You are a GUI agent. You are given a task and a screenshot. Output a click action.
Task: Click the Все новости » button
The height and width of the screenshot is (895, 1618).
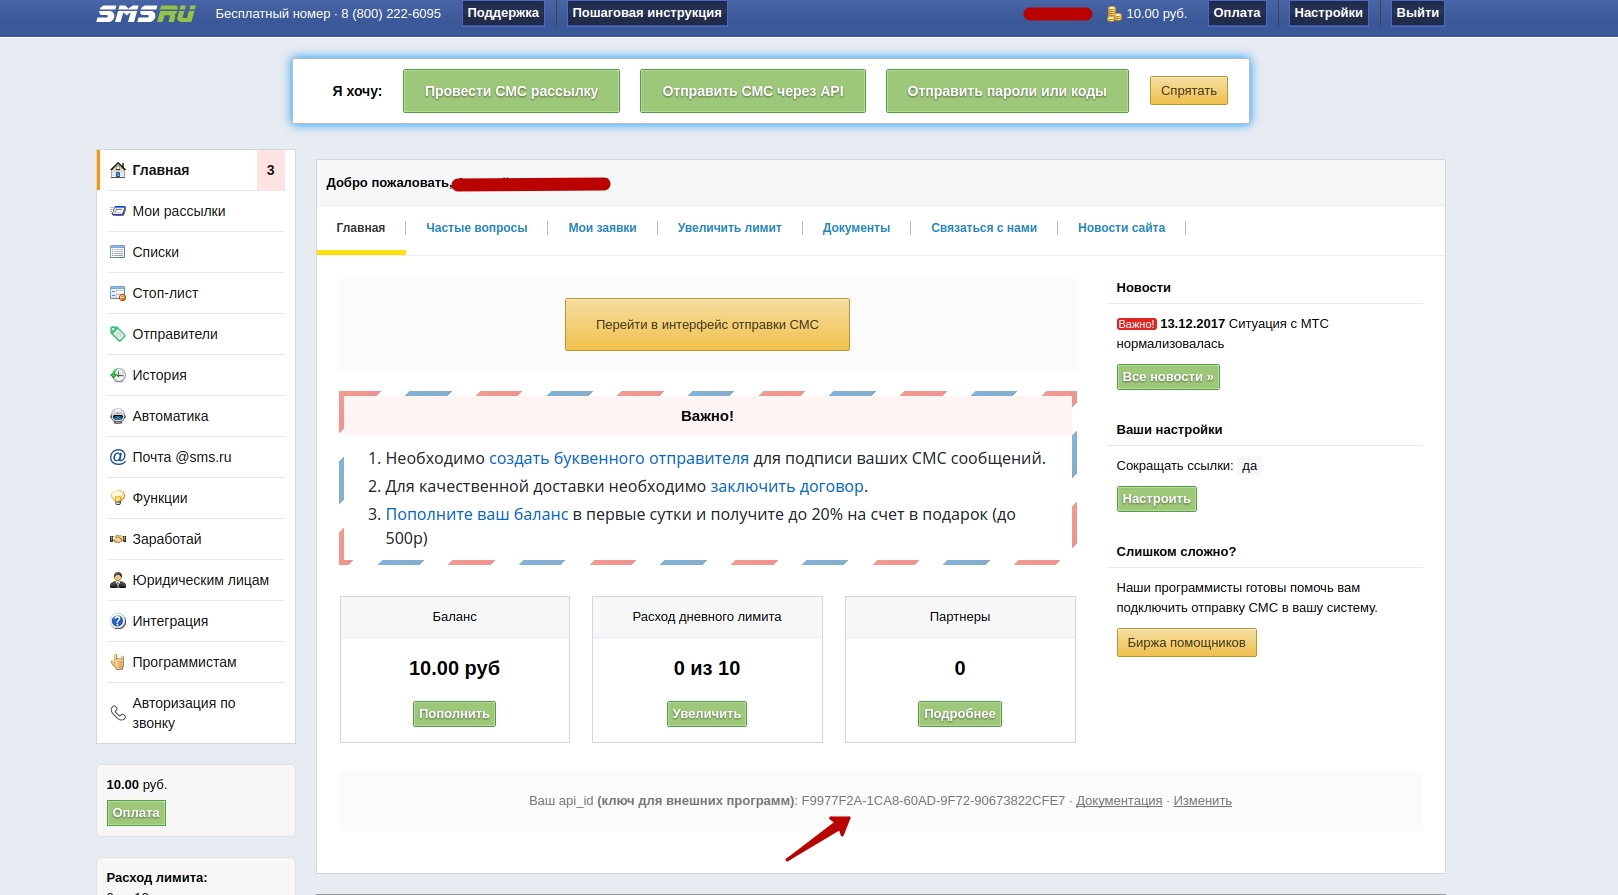(x=1168, y=377)
